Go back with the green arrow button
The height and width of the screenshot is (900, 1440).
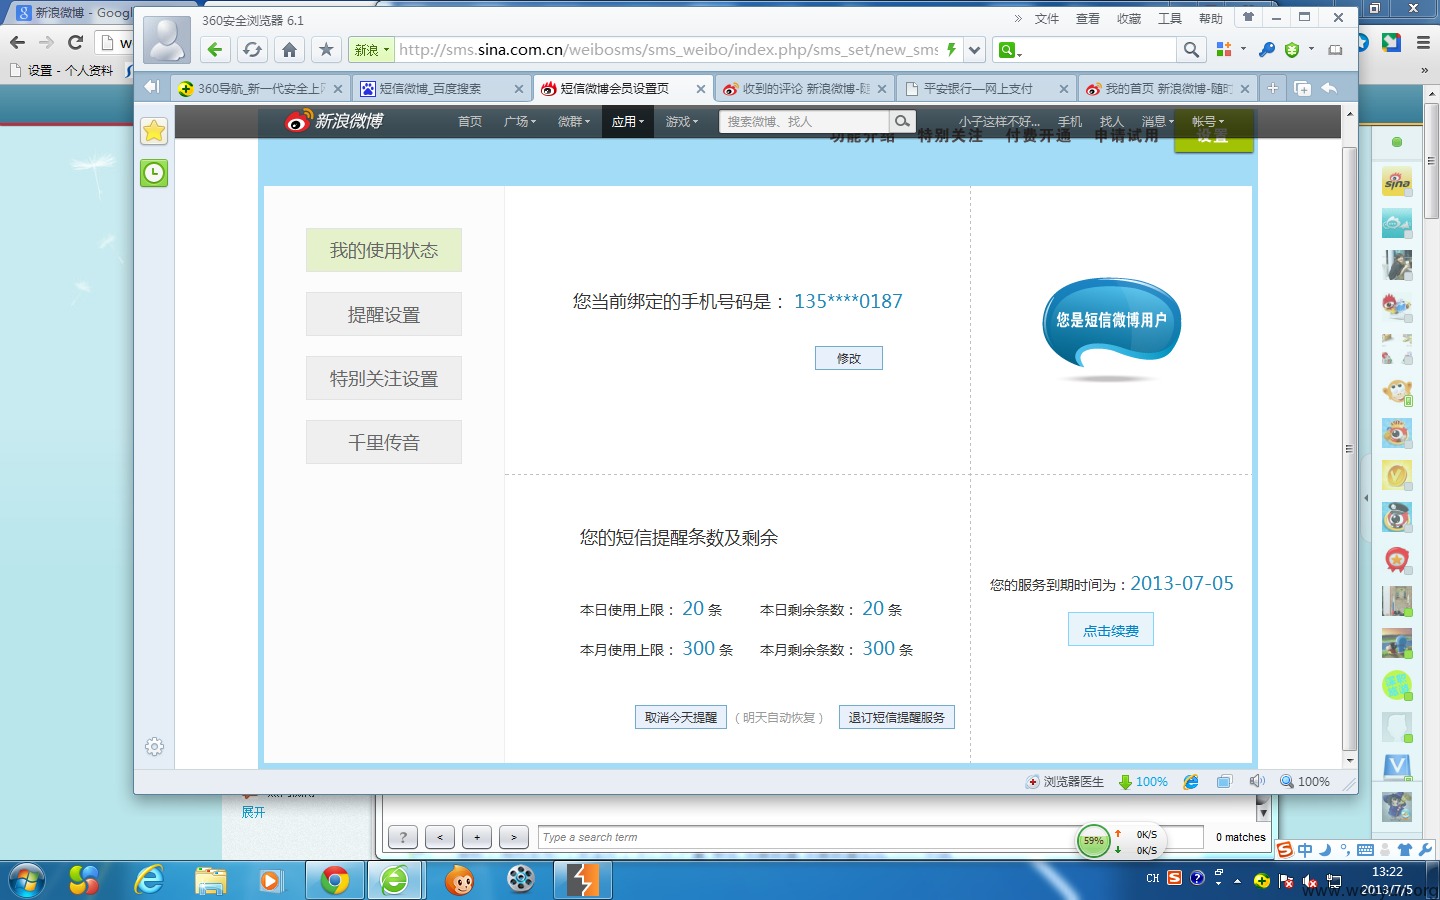pyautogui.click(x=215, y=50)
